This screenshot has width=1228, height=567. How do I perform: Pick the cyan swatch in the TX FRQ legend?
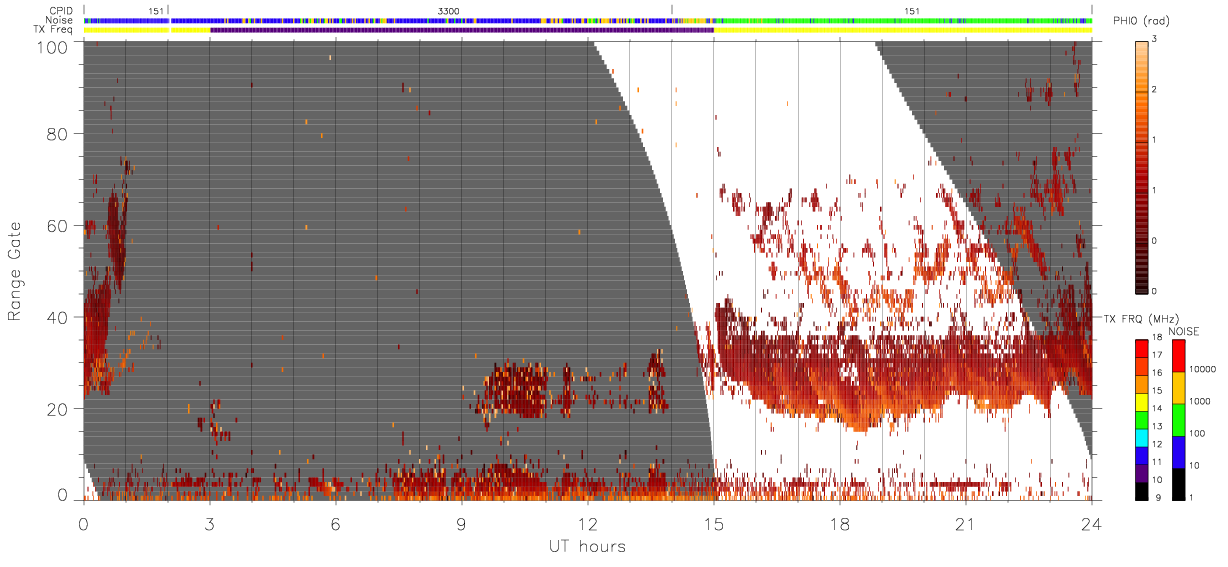tap(1142, 438)
